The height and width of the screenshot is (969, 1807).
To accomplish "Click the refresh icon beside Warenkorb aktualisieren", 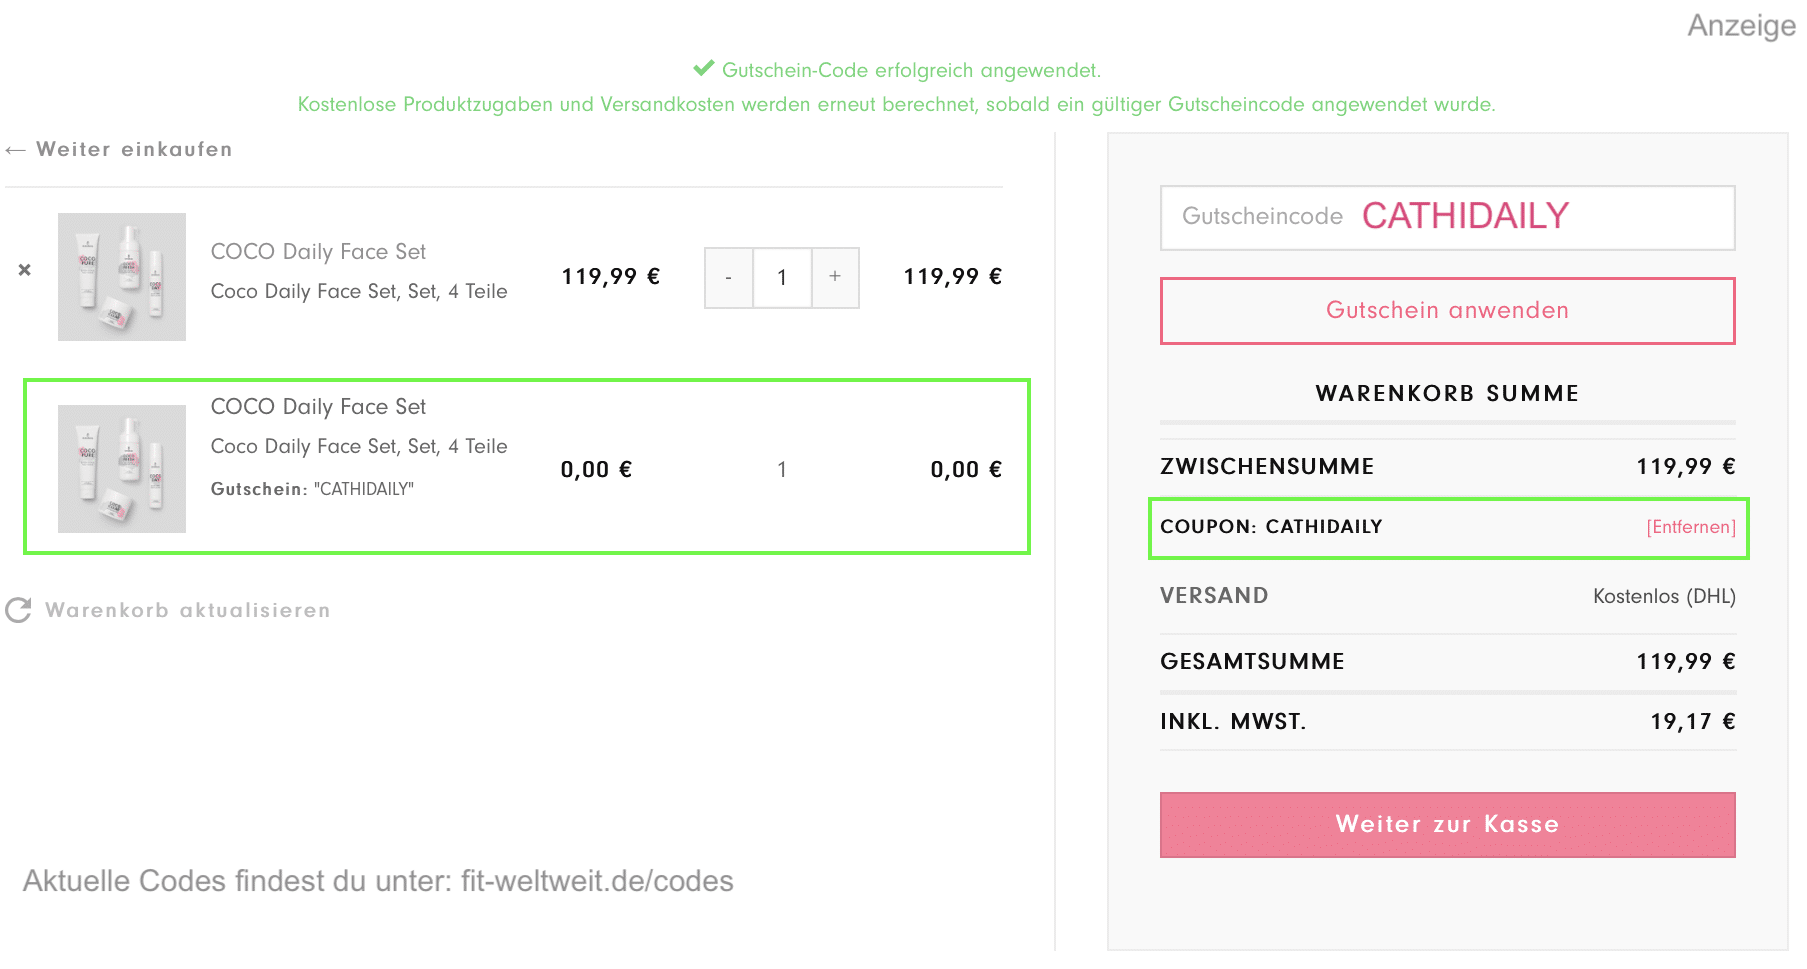I will pos(19,610).
